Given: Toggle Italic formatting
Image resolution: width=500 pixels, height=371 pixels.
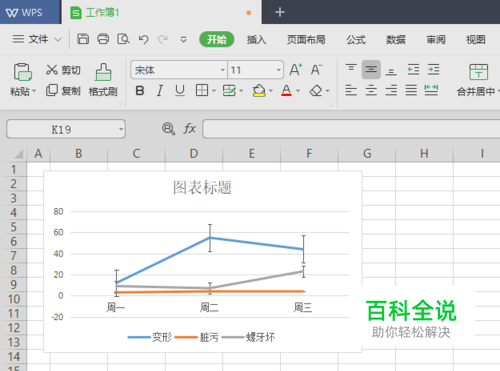Looking at the screenshot, I should point(160,91).
